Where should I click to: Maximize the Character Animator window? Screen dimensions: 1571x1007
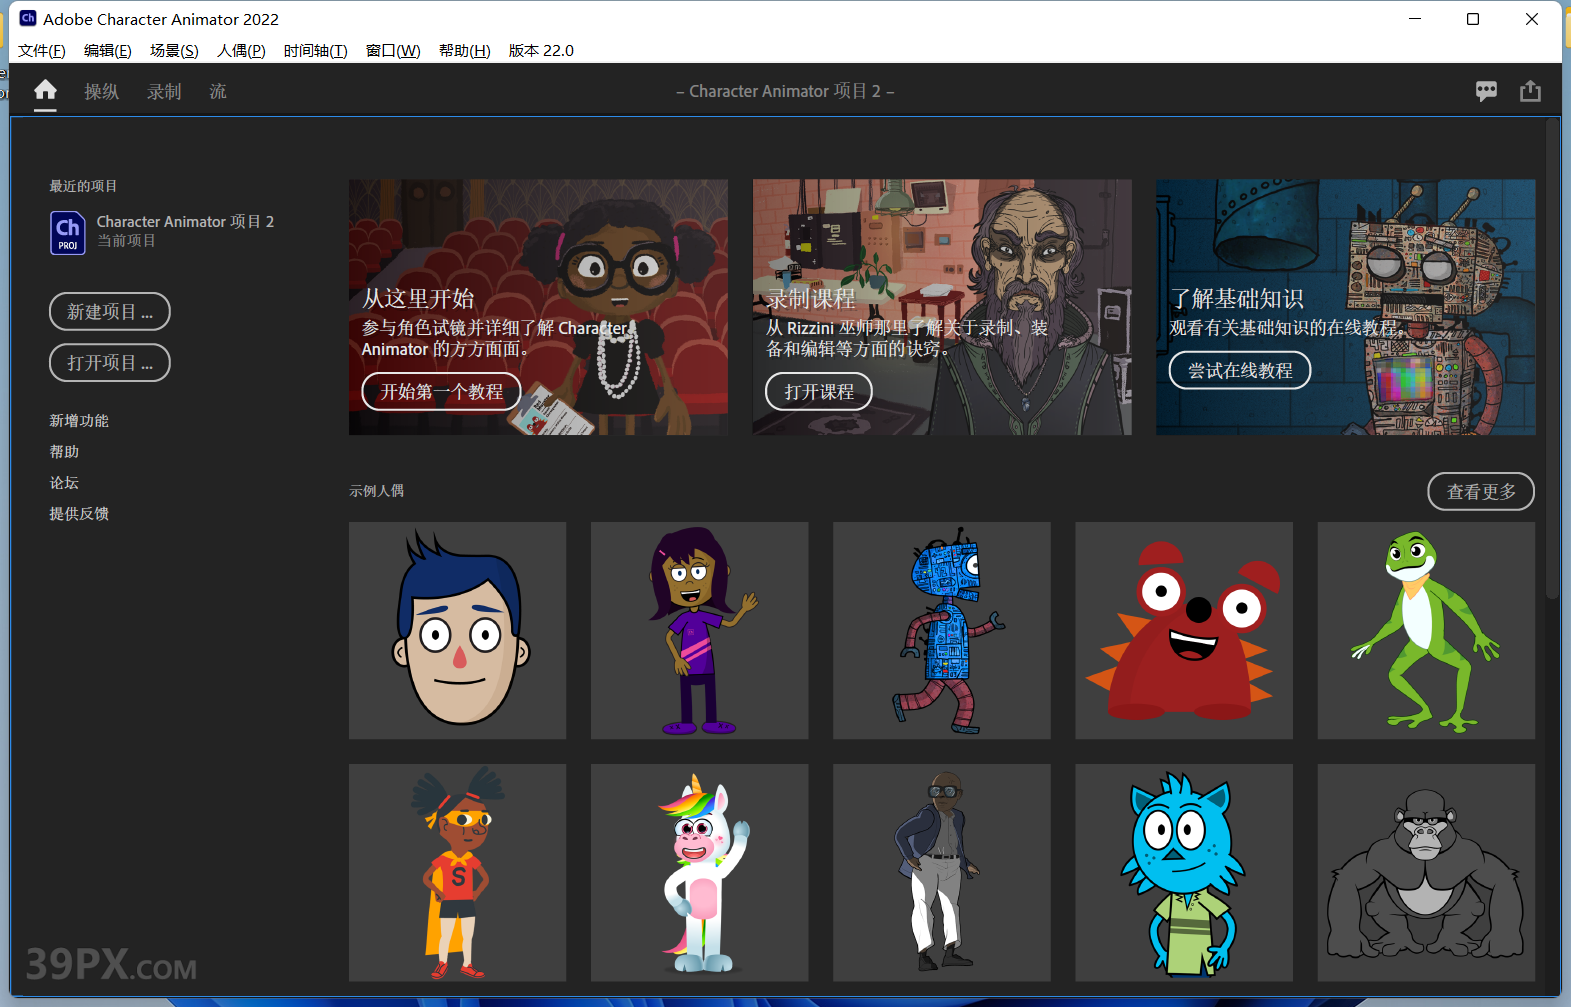1473,19
